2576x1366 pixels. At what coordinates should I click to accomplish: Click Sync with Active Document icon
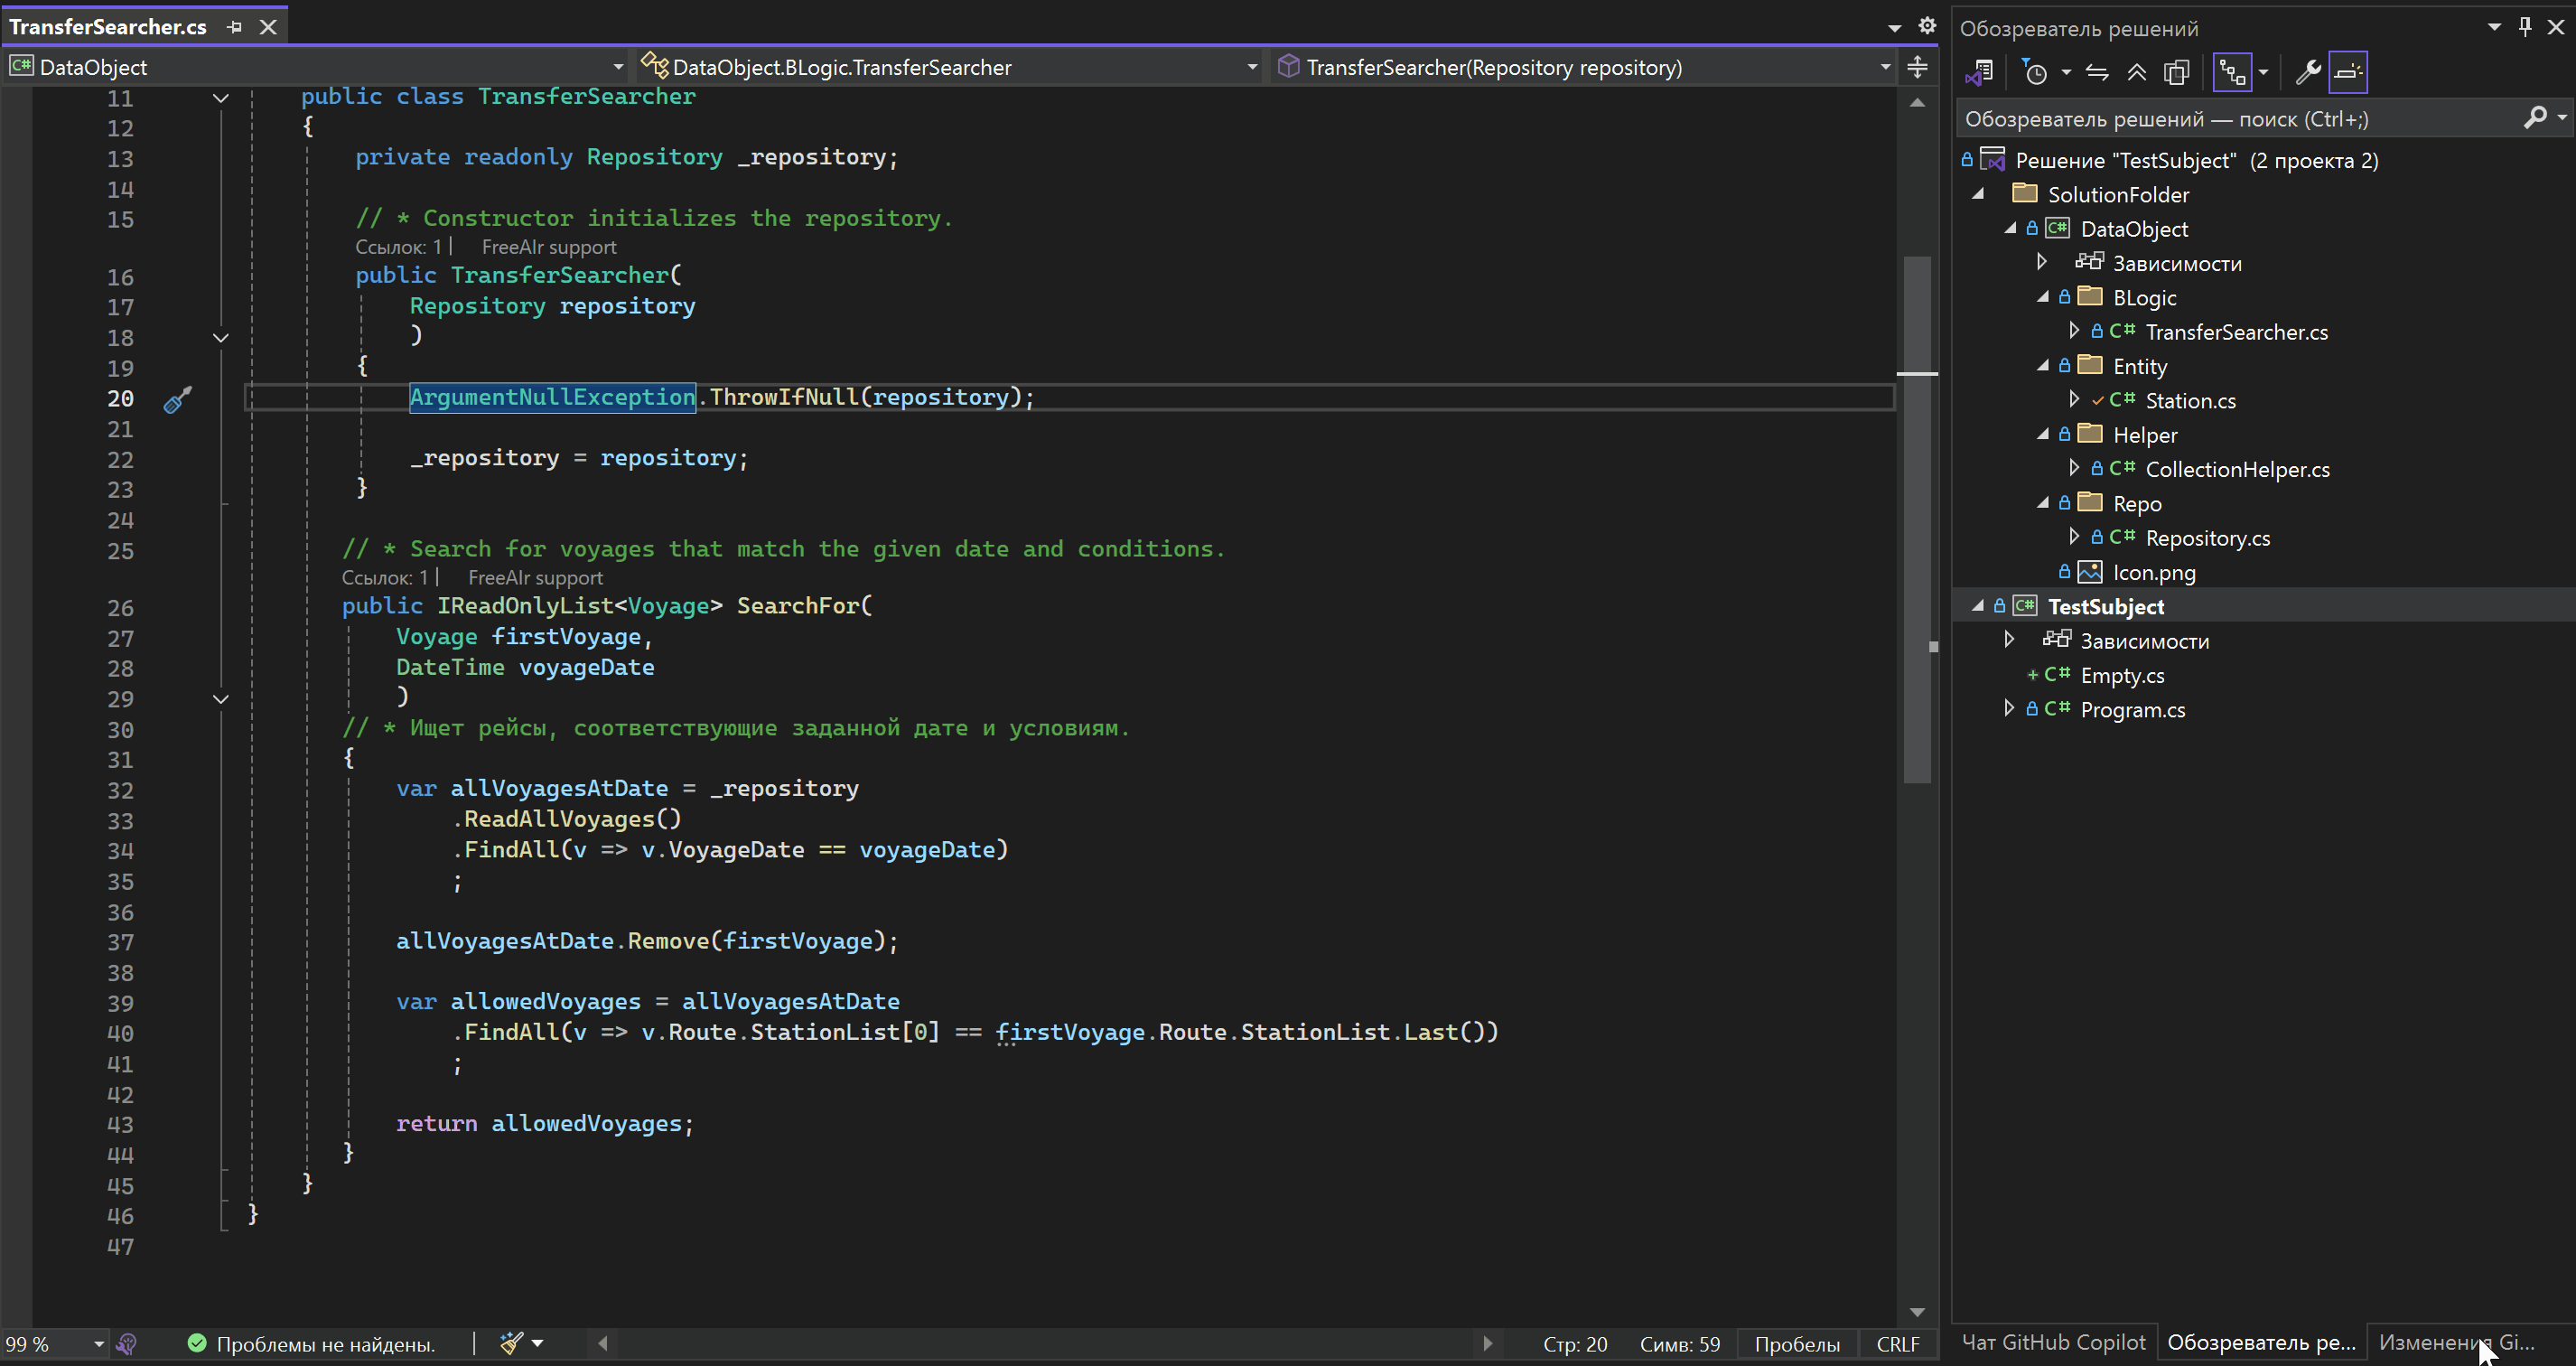2097,72
